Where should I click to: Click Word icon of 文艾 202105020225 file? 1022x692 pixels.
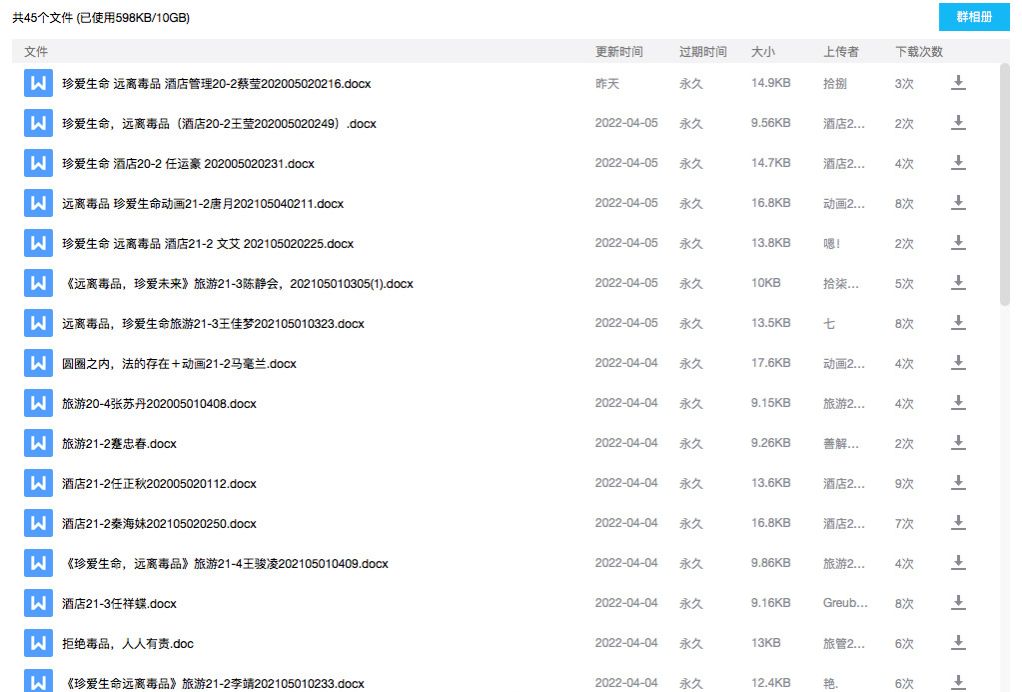pyautogui.click(x=38, y=243)
